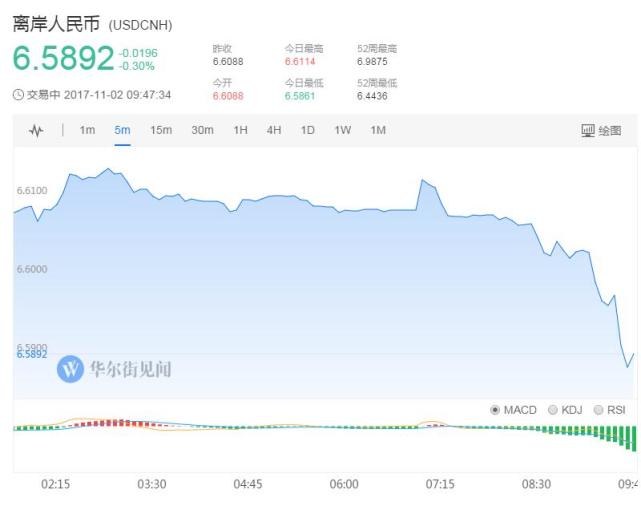Select the 4H timeframe tab
Viewport: 641px width, 506px height.
pos(274,130)
